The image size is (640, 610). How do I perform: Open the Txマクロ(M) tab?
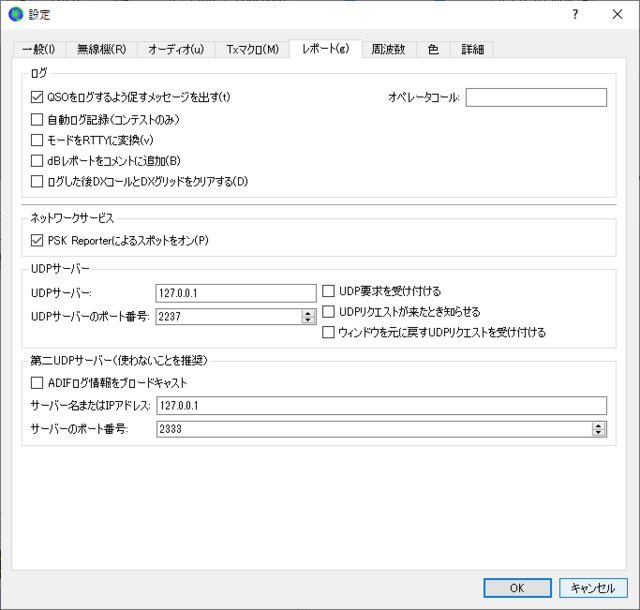point(252,49)
